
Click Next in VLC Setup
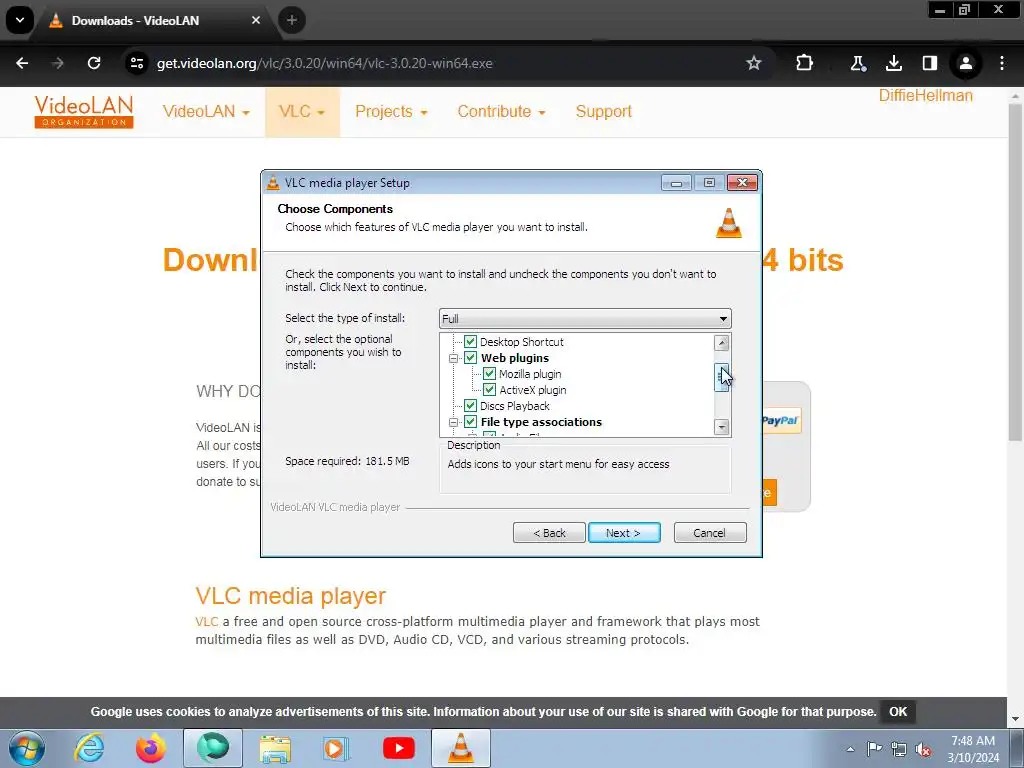624,533
